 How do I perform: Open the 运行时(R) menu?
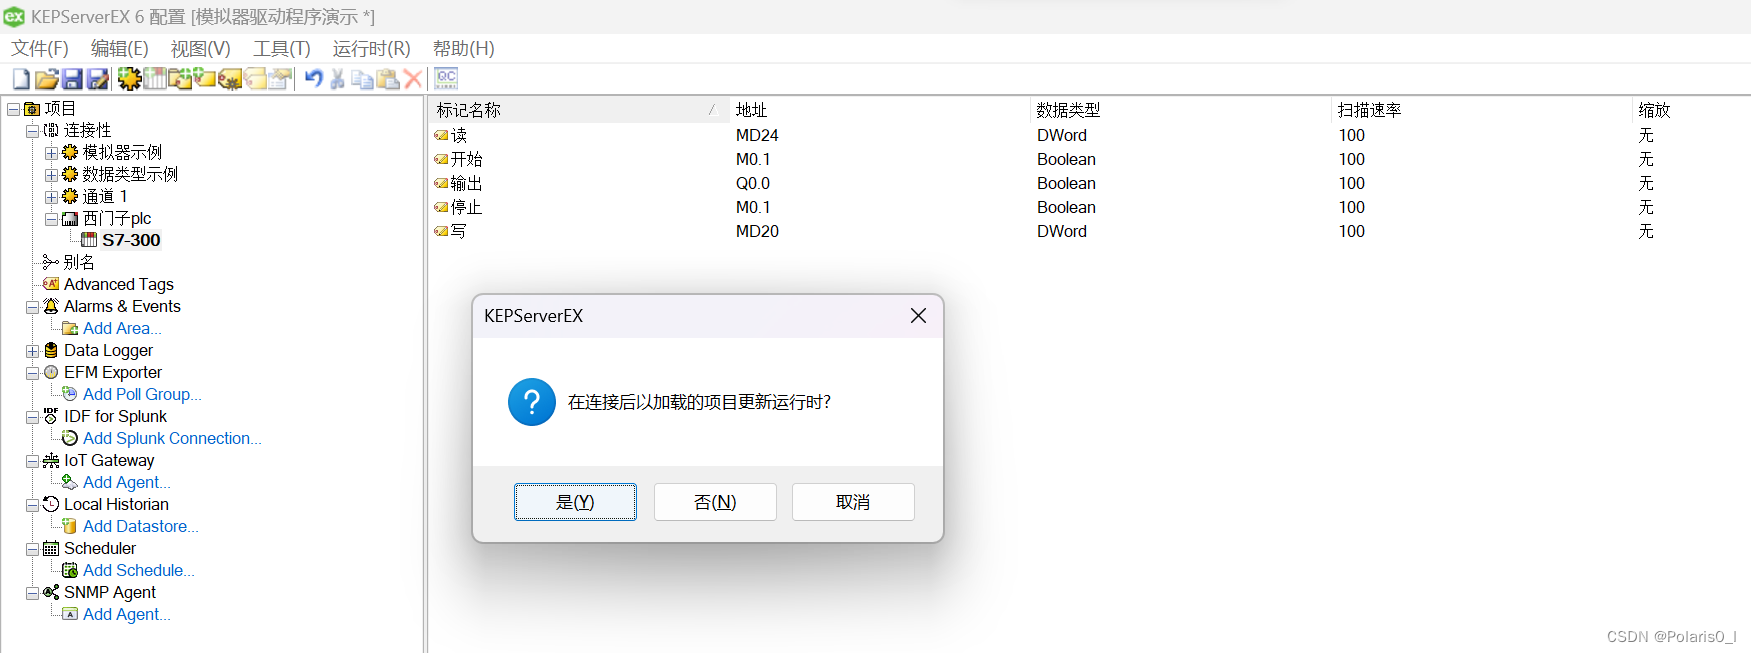coord(372,48)
